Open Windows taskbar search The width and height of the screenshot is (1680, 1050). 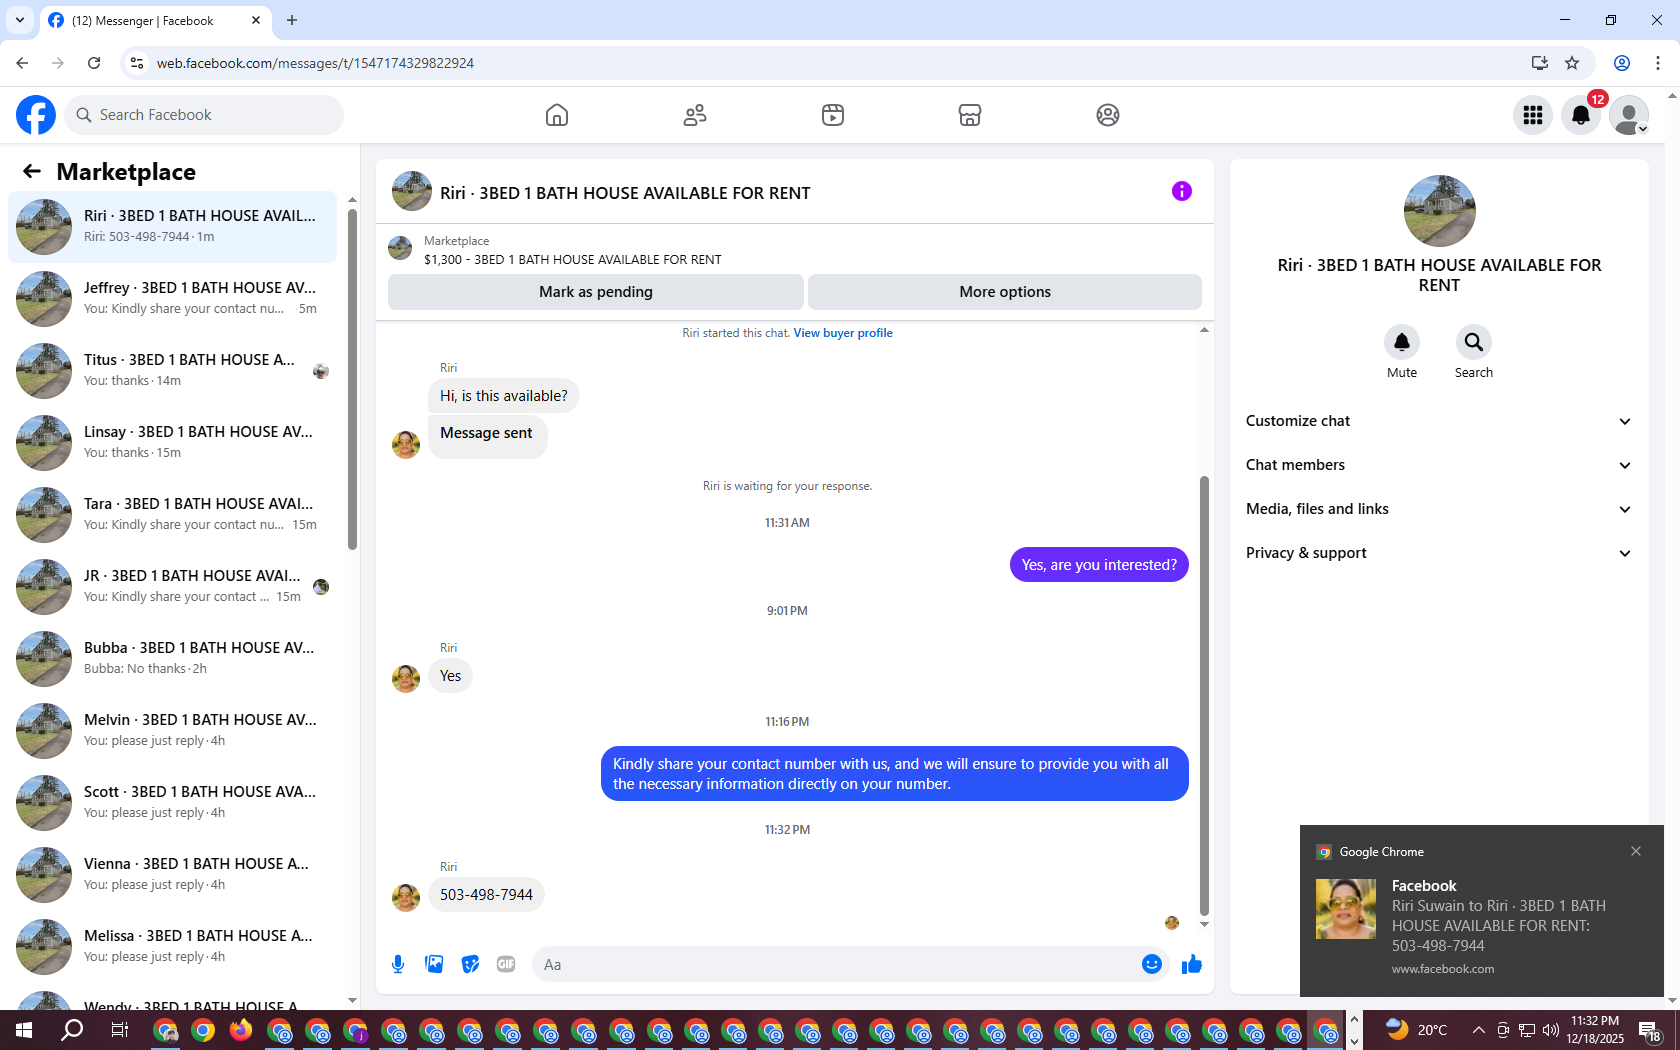[x=72, y=1030]
